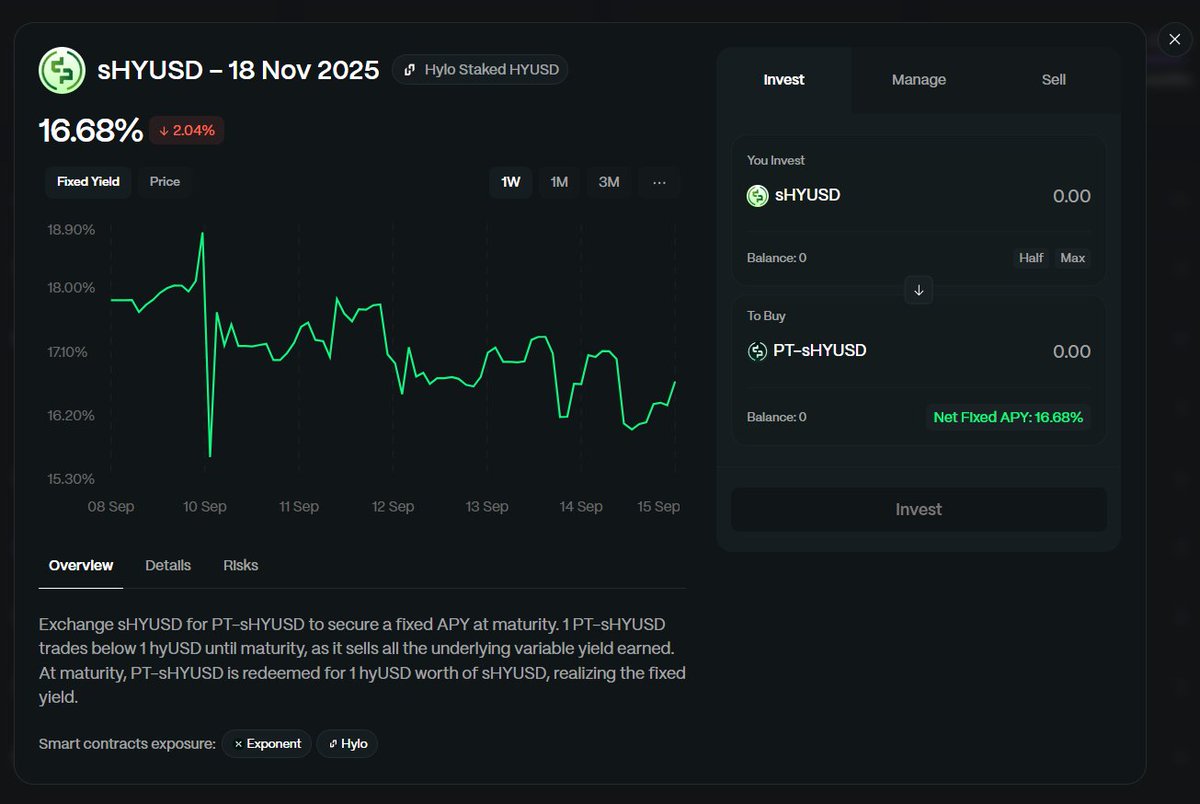Screen dimensions: 1200x804
Task: Click the sHYUSD token icon in You Invest
Action: [758, 196]
